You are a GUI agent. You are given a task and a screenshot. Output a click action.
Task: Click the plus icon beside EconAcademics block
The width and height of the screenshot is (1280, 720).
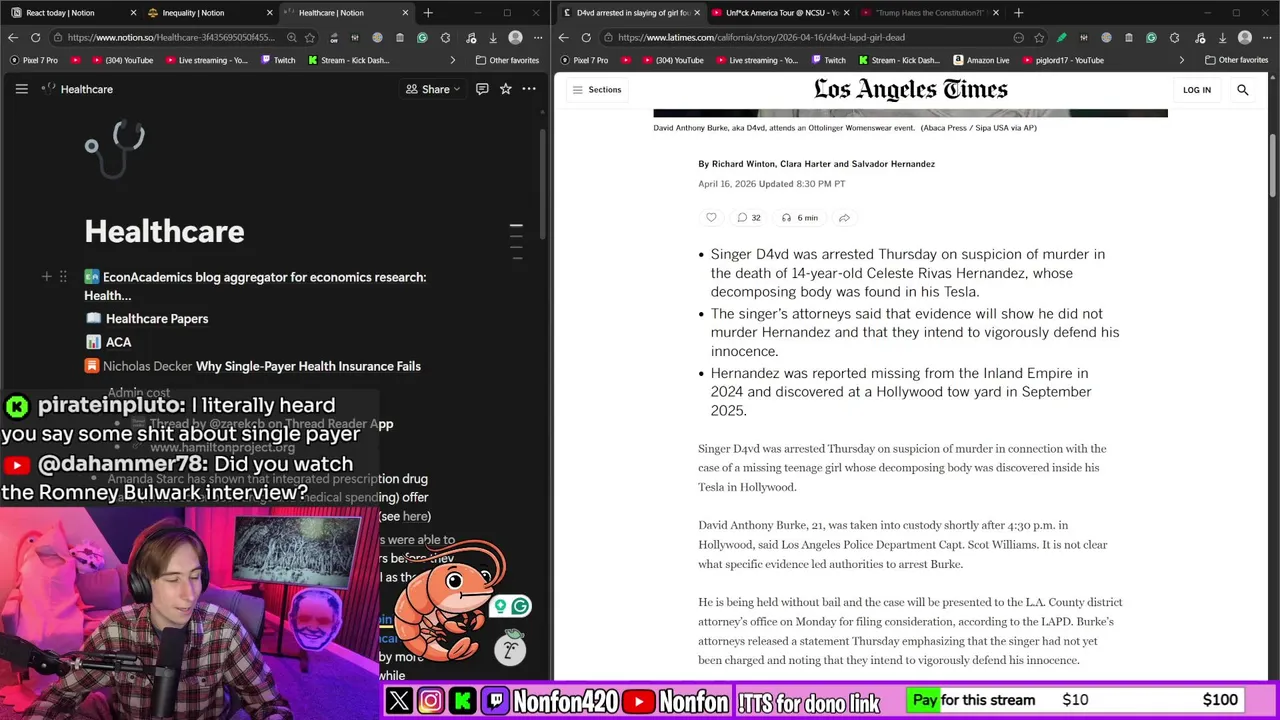[x=46, y=277]
